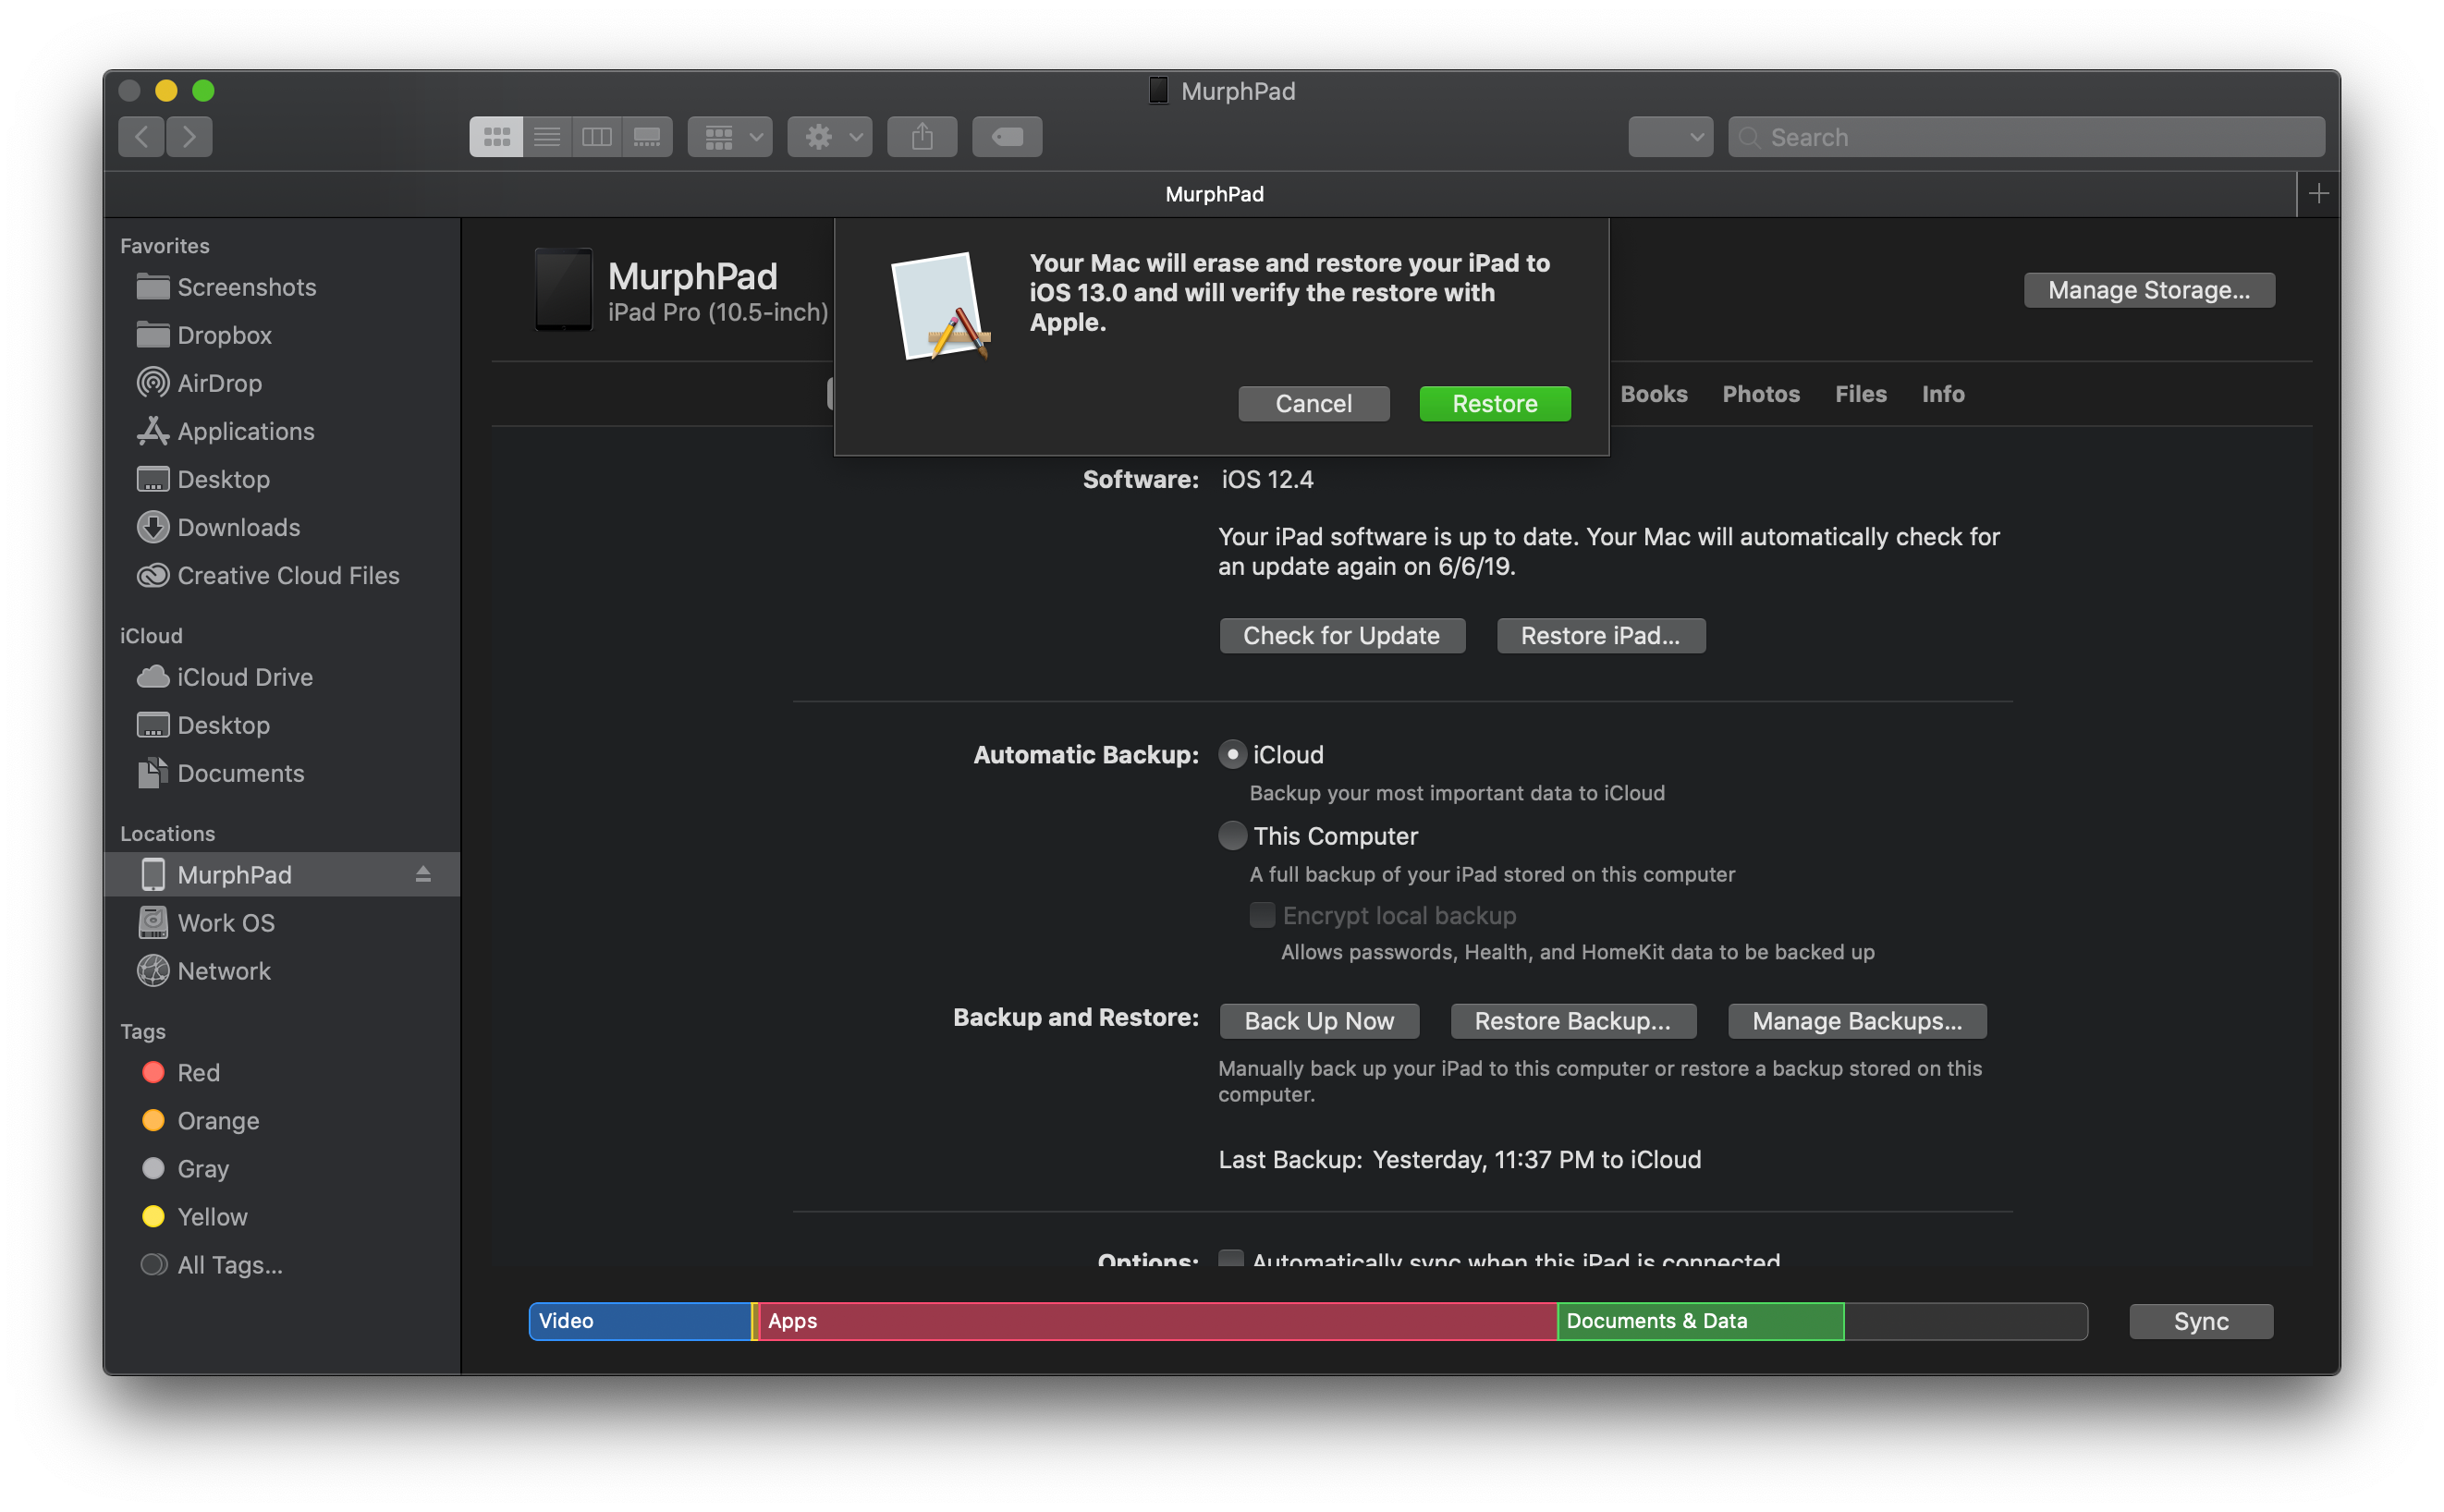The height and width of the screenshot is (1512, 2444).
Task: Switch to the Books tab
Action: click(1654, 394)
